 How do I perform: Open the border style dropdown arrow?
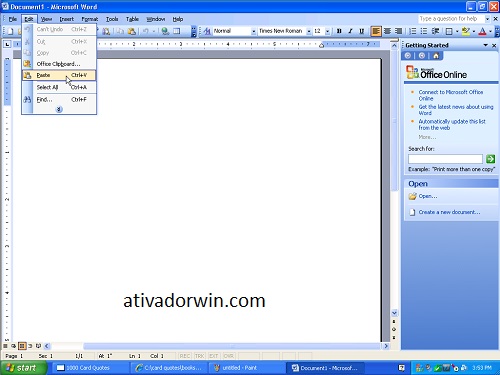point(457,31)
